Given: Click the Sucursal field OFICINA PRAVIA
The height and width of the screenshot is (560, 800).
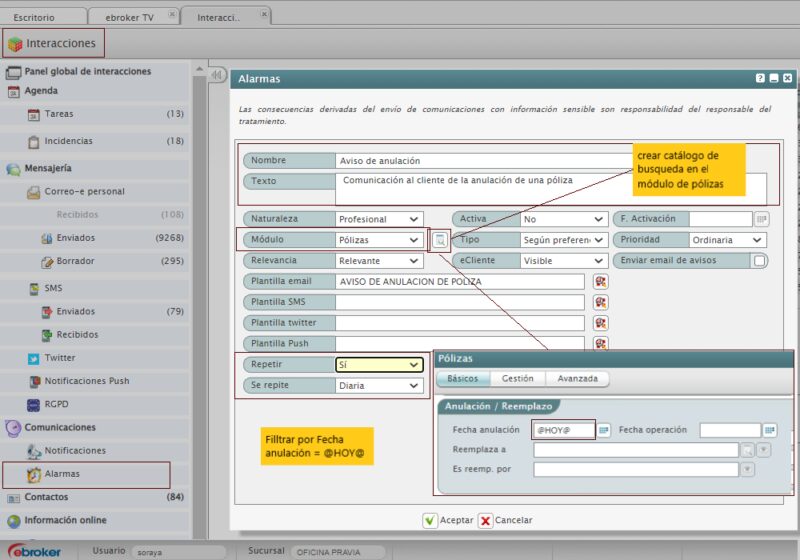Looking at the screenshot, I should (x=338, y=552).
